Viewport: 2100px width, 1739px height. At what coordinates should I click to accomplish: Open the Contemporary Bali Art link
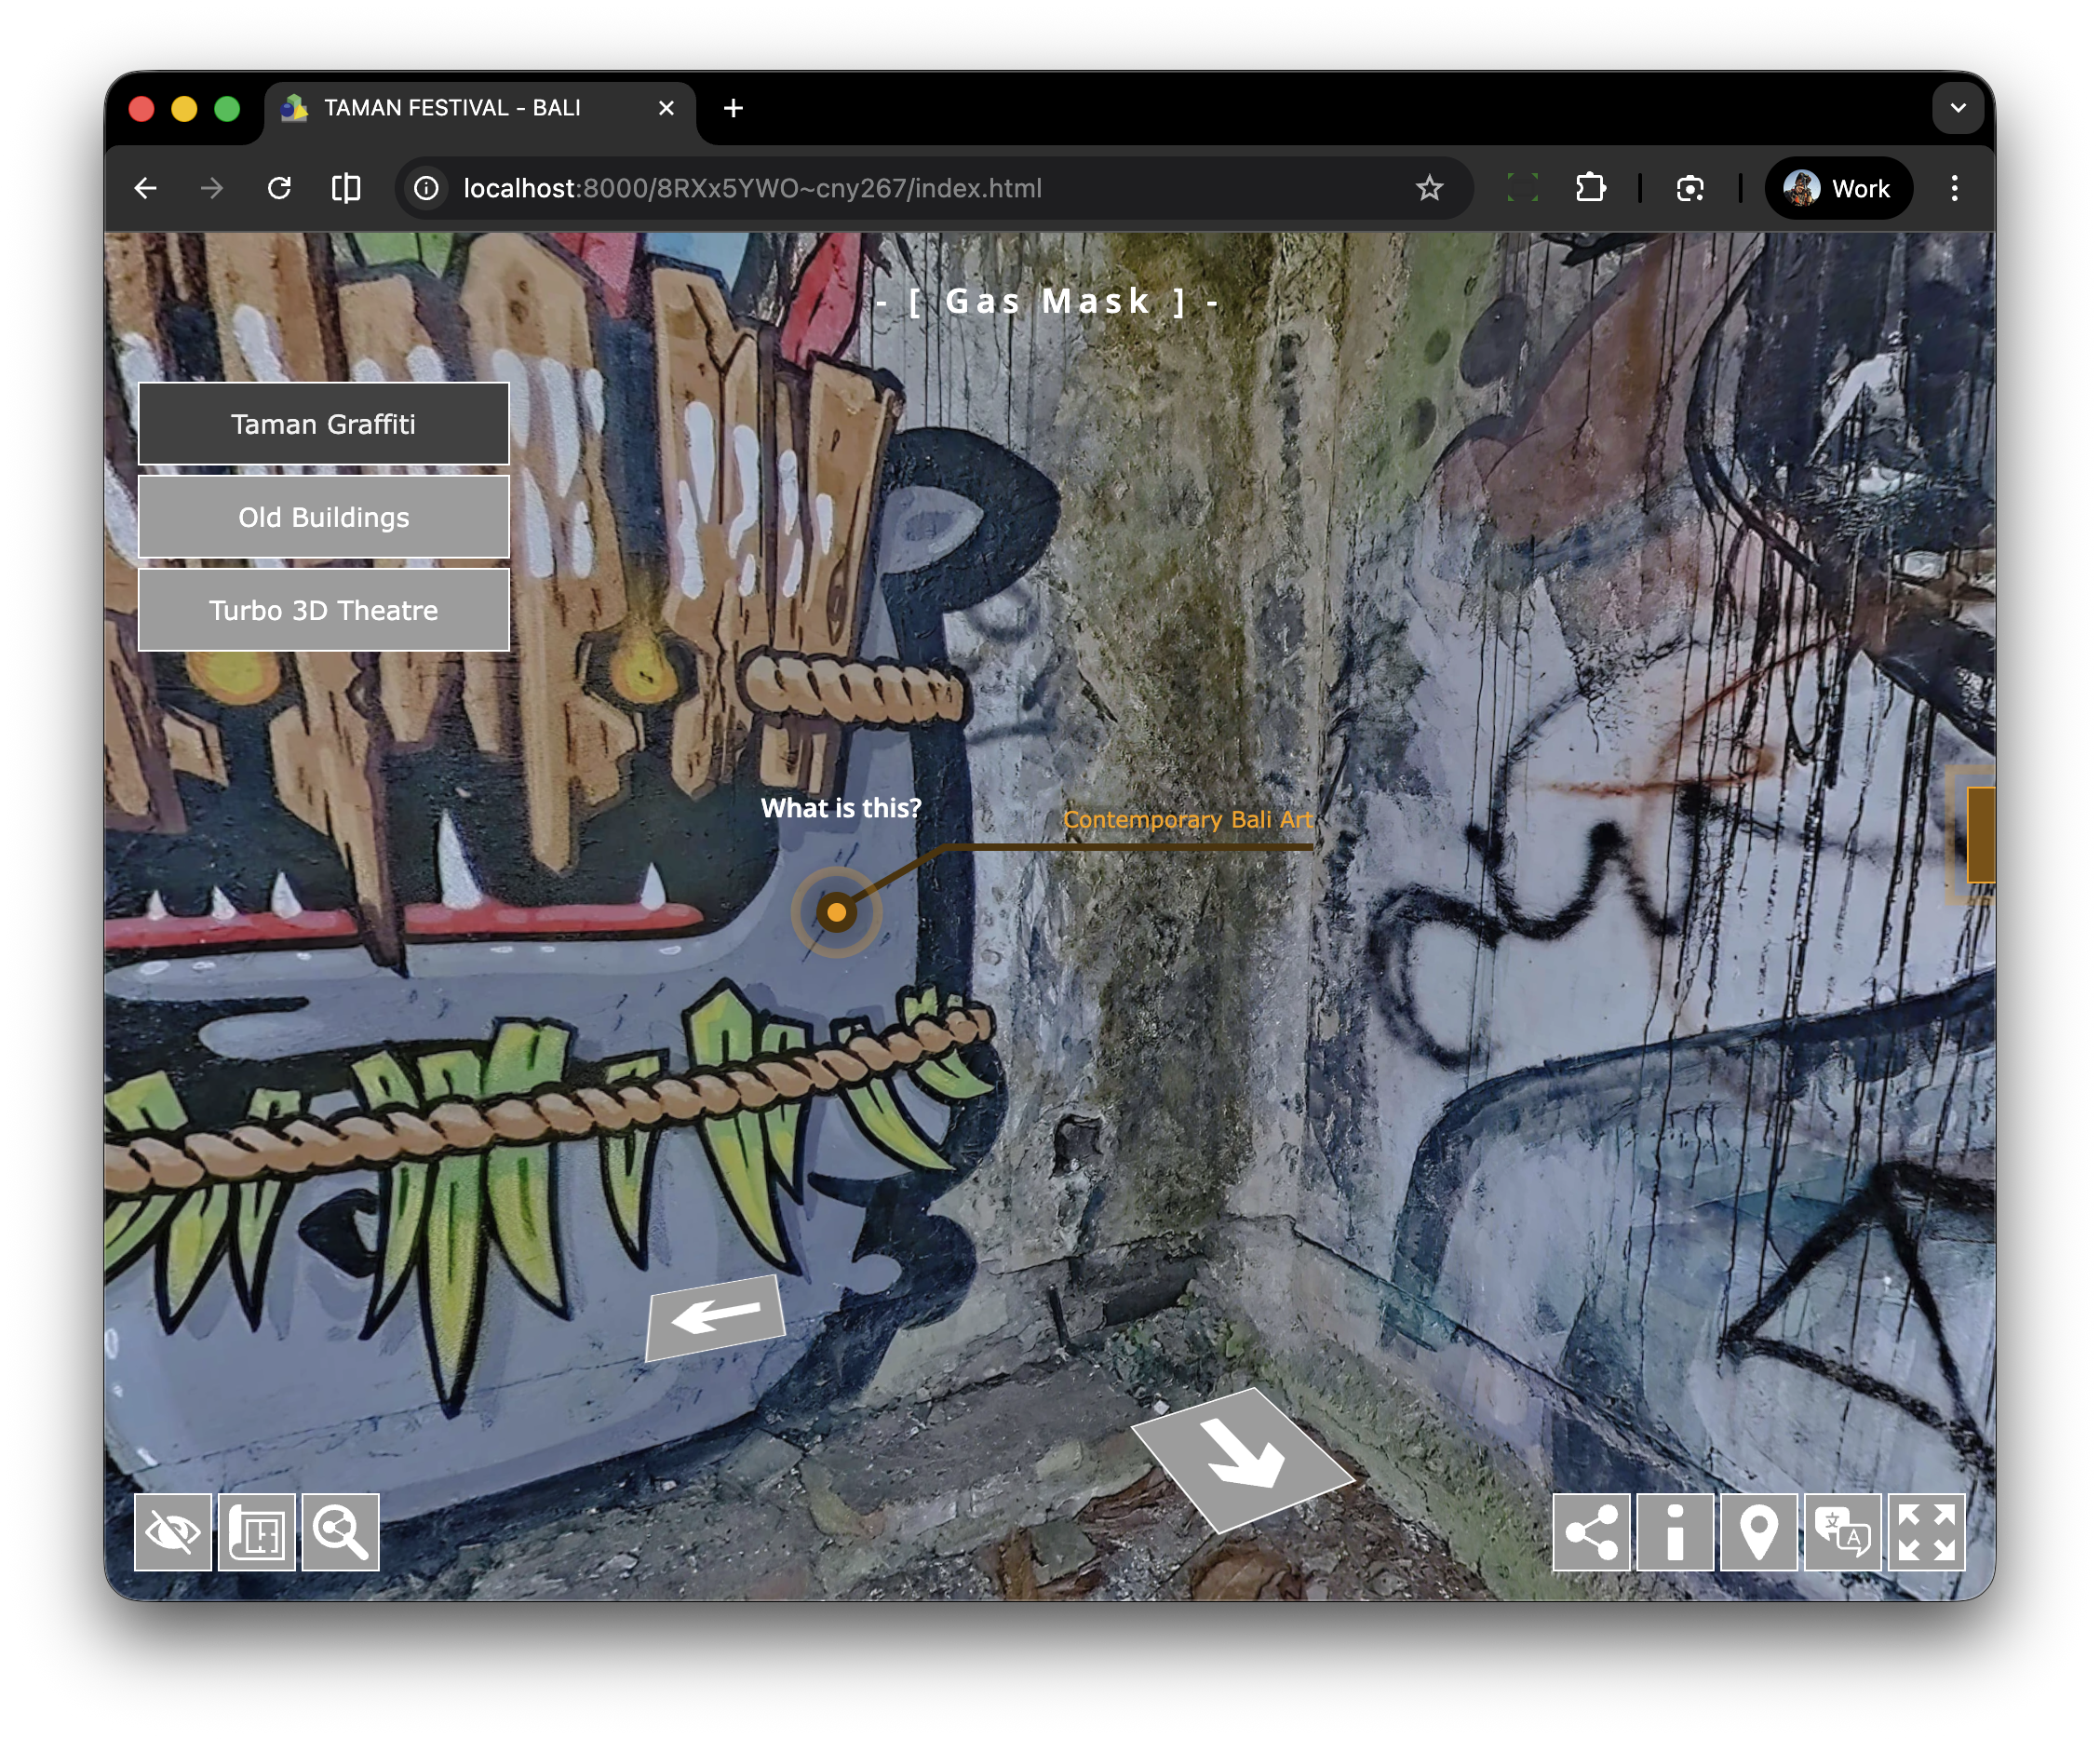pos(1187,819)
